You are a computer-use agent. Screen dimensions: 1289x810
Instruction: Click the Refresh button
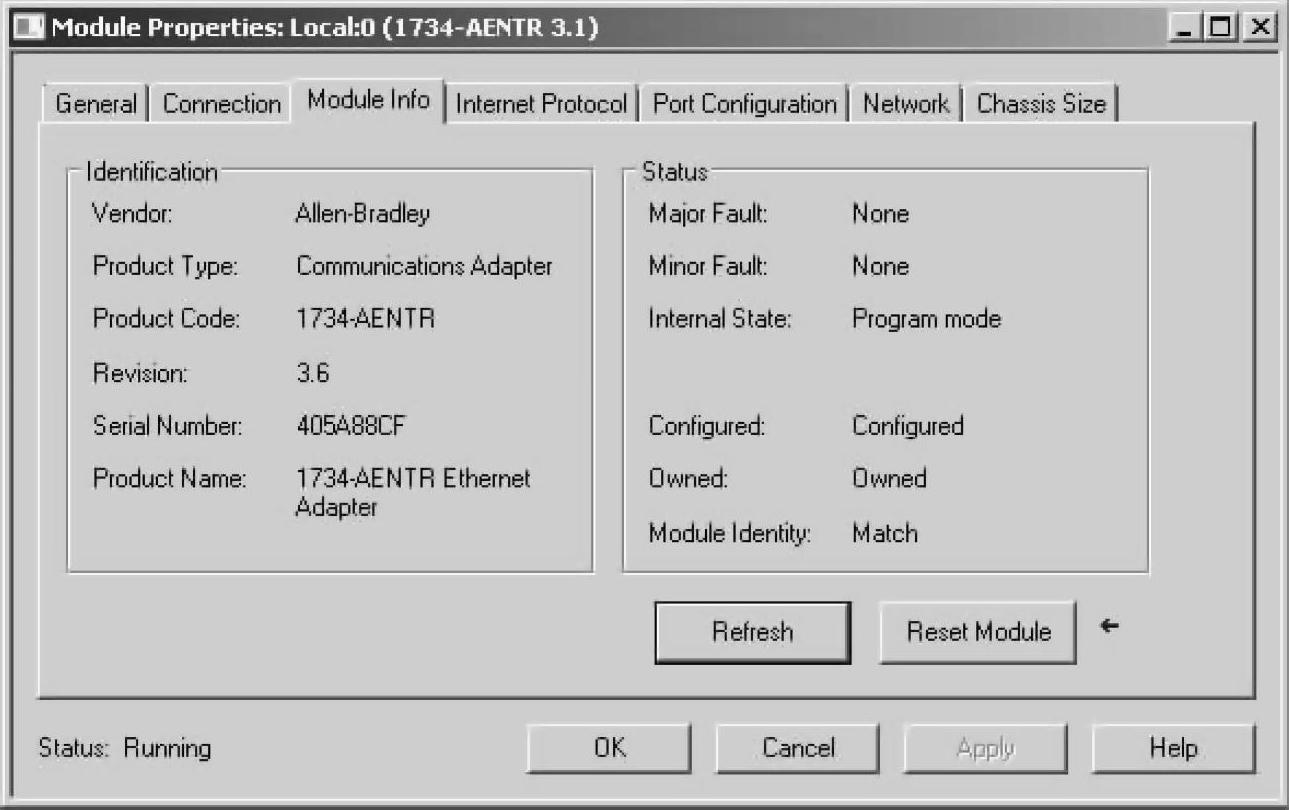pyautogui.click(x=753, y=632)
